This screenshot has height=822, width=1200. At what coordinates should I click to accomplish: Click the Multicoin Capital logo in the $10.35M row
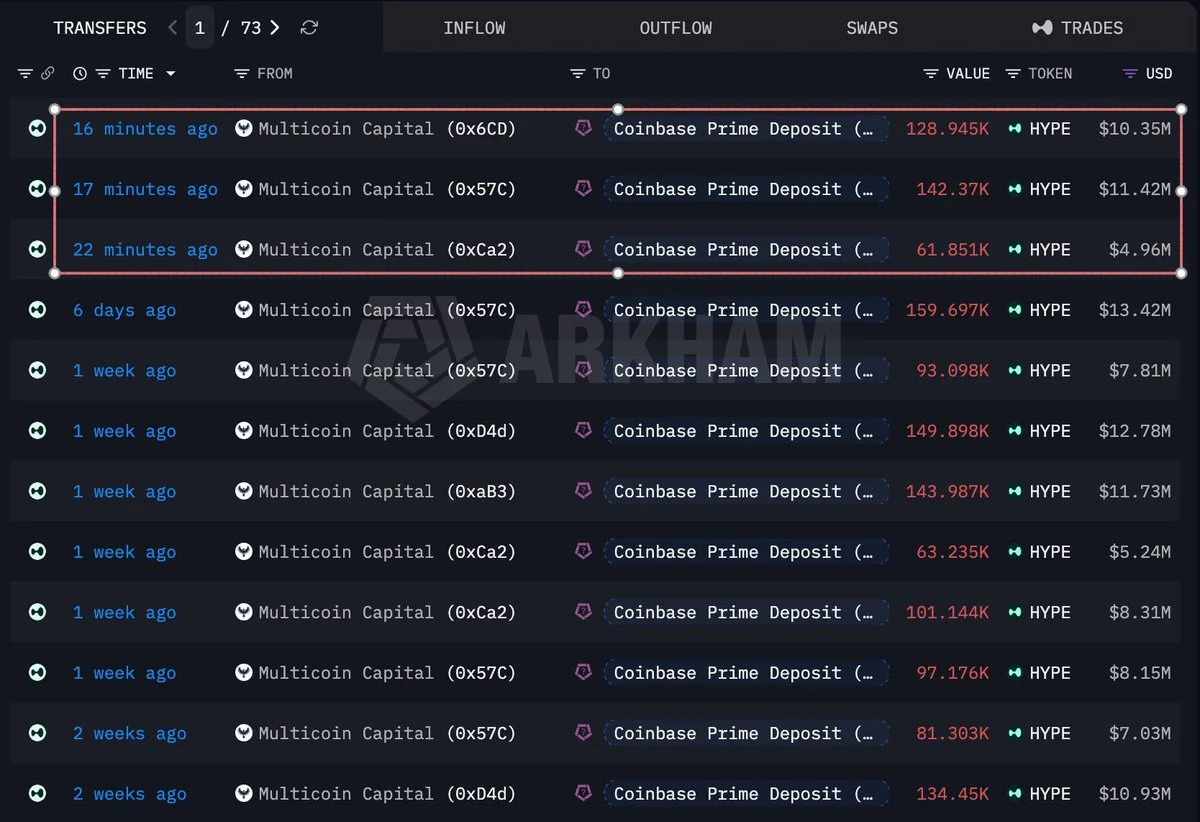point(244,128)
